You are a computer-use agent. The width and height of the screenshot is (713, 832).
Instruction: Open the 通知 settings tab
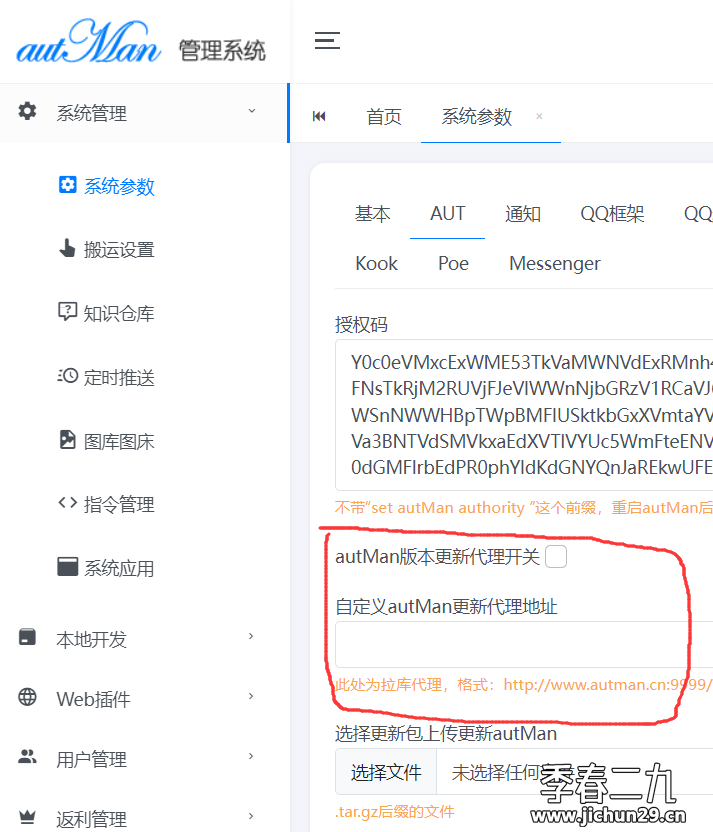pyautogui.click(x=523, y=214)
